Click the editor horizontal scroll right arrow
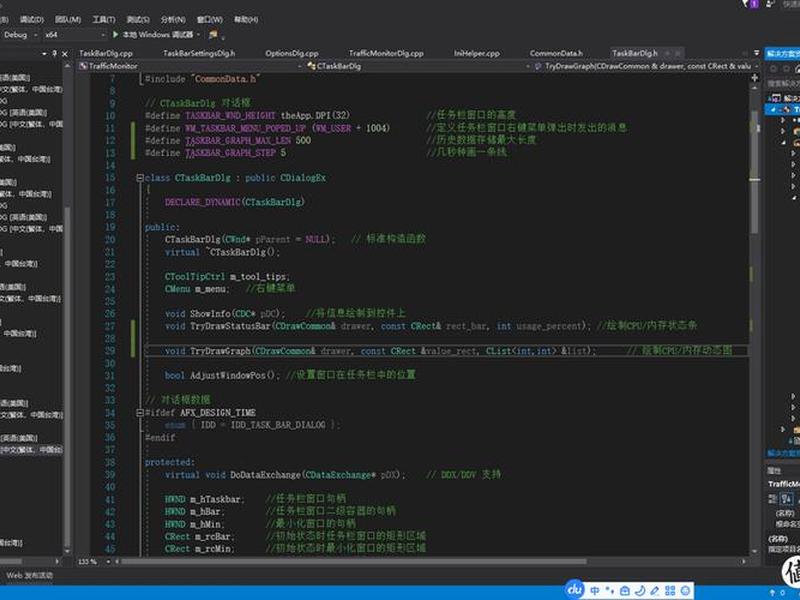This screenshot has width=800, height=600. pyautogui.click(x=744, y=562)
